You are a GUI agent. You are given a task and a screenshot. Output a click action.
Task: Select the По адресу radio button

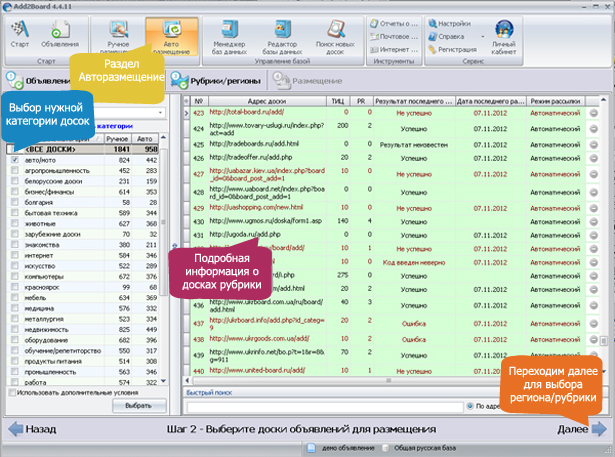click(x=470, y=406)
